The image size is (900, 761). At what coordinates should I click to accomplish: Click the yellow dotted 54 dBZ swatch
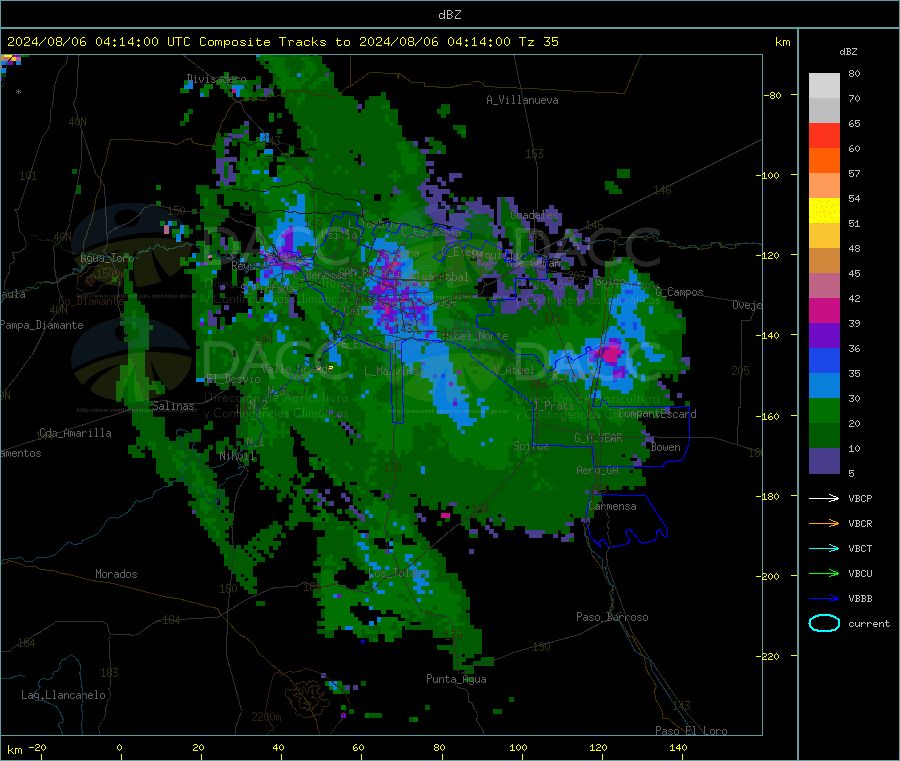point(824,210)
